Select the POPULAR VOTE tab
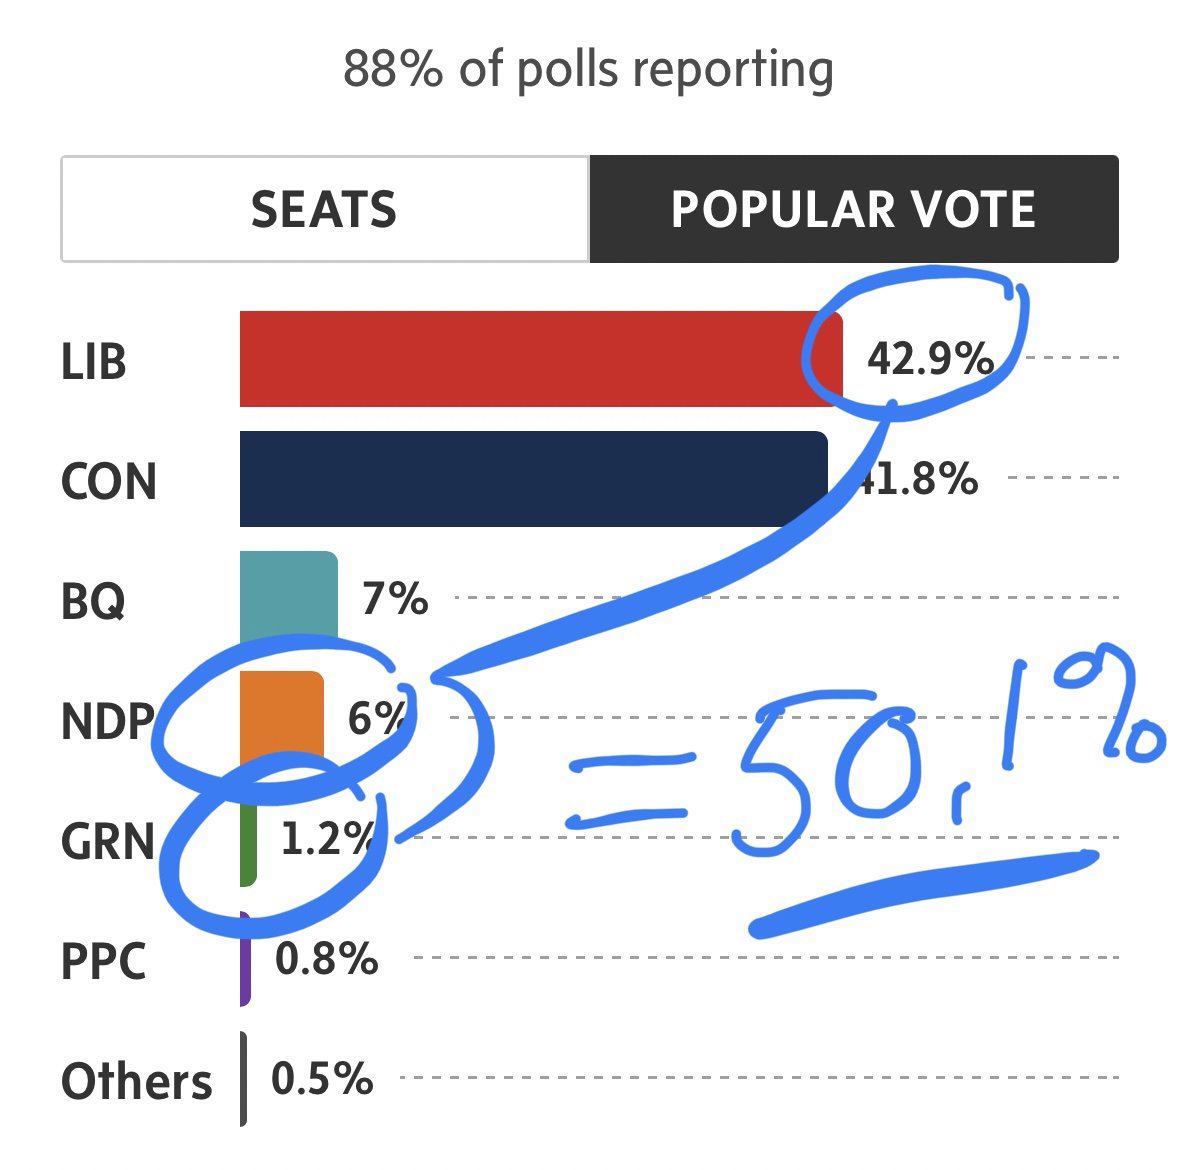 pos(853,210)
